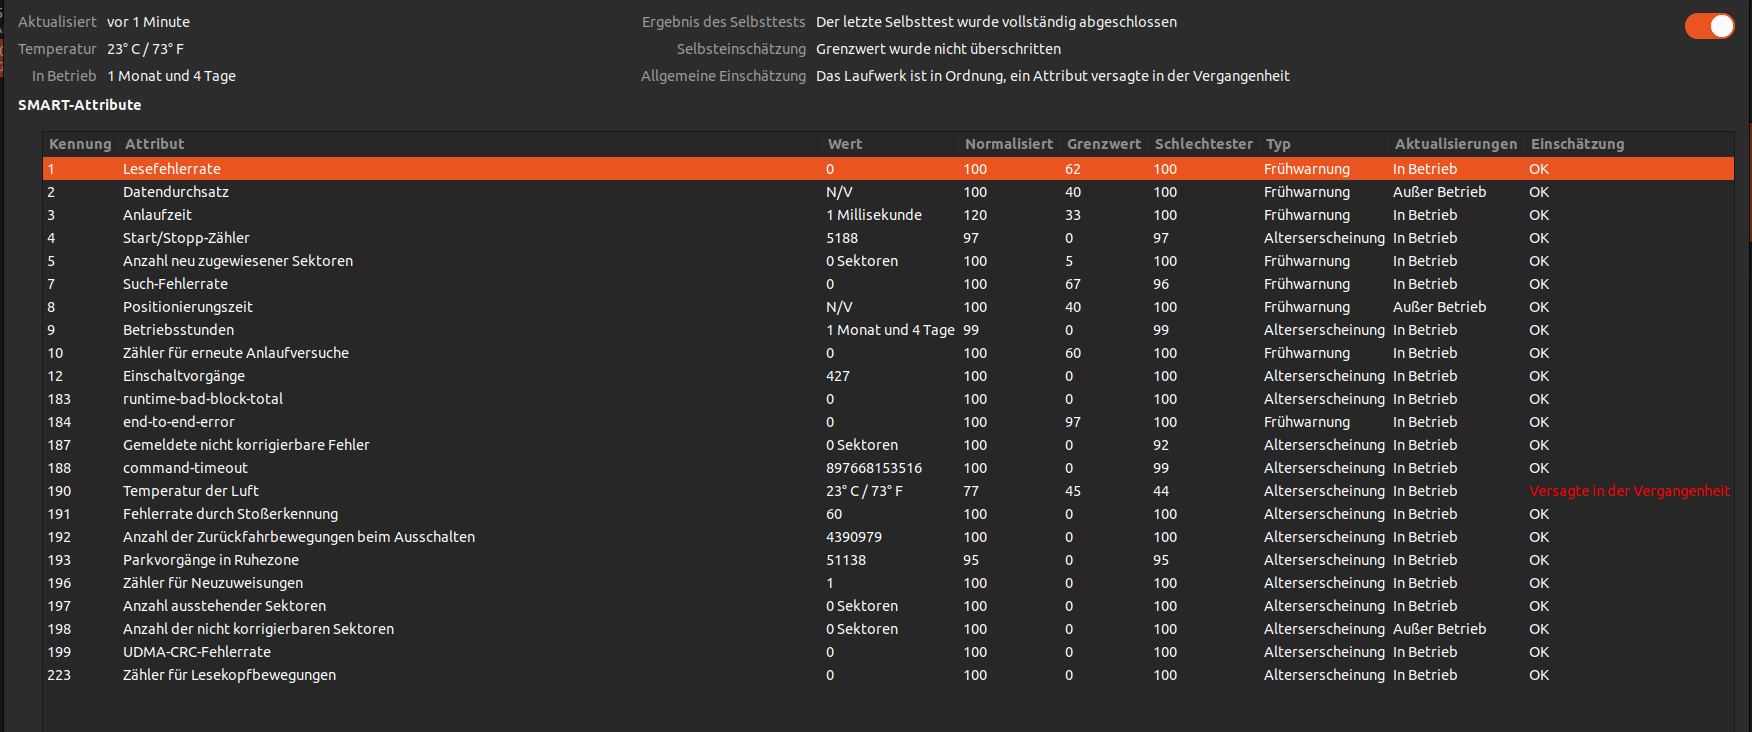Click 'Anzahl der nicht korrigierbaren Sektoren' row
Image resolution: width=1752 pixels, height=732 pixels.
888,629
